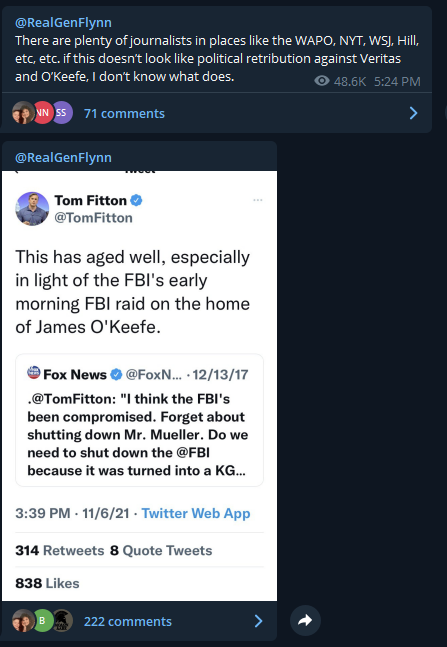Open the tweet's three-dot more menu
Image resolution: width=447 pixels, height=647 pixels.
pos(258,200)
